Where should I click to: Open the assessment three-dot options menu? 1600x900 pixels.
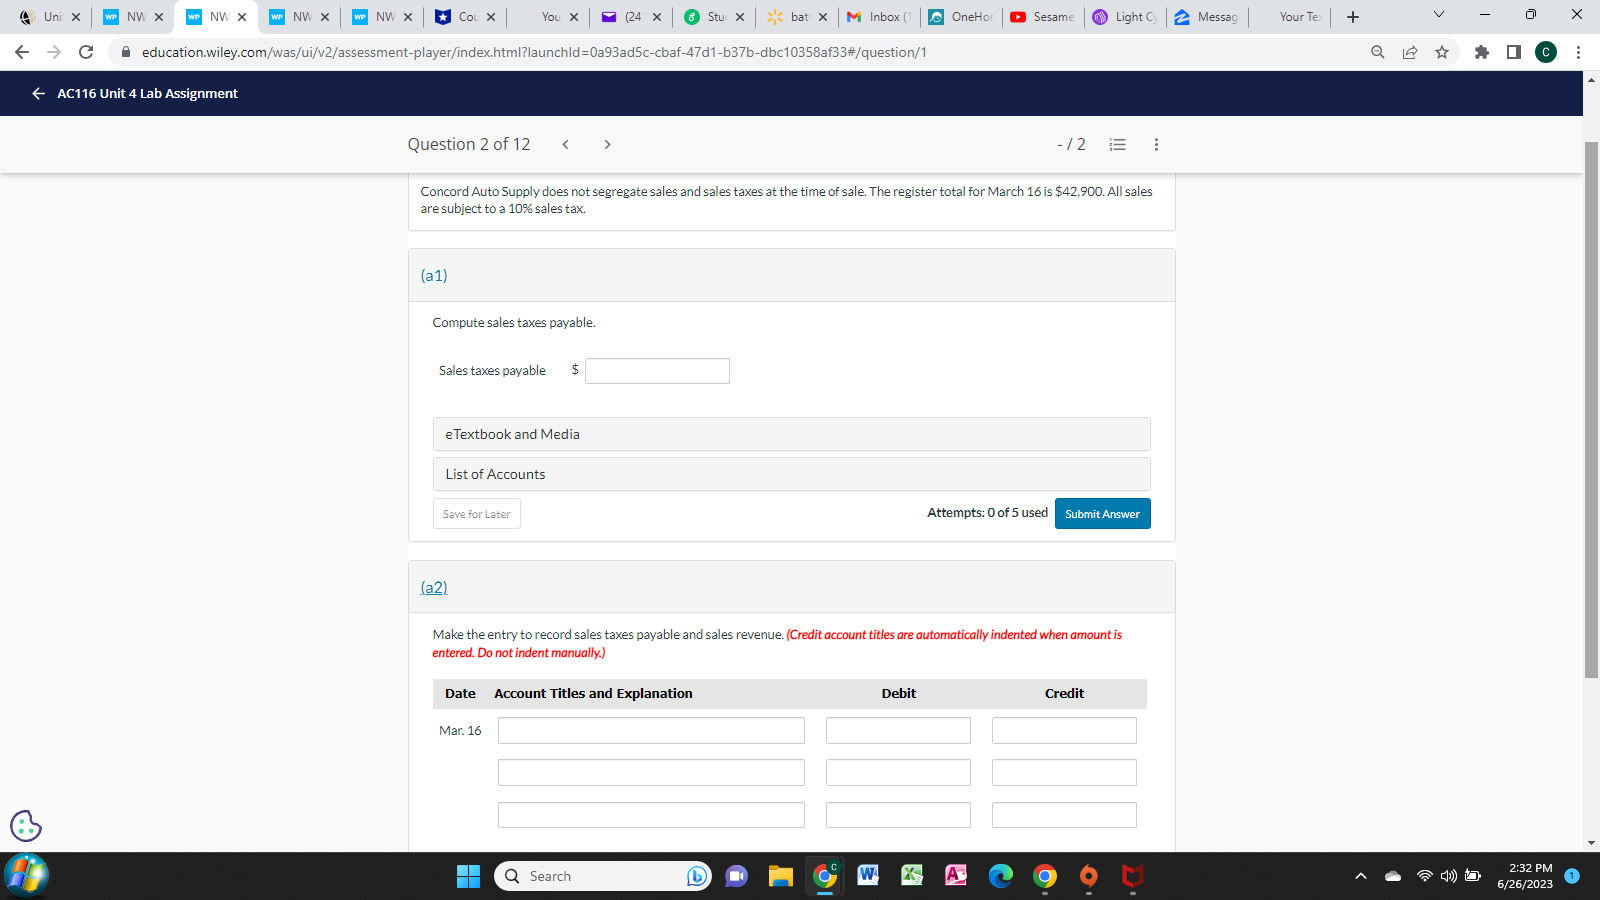pyautogui.click(x=1155, y=144)
